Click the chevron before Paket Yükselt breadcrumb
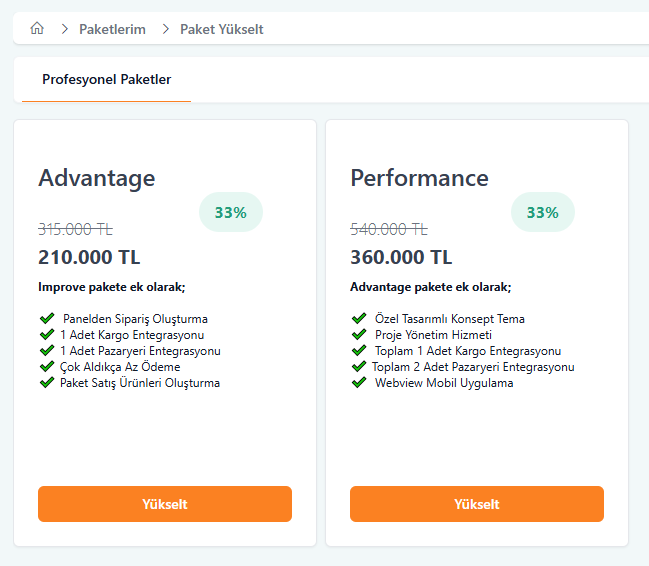 [x=165, y=29]
